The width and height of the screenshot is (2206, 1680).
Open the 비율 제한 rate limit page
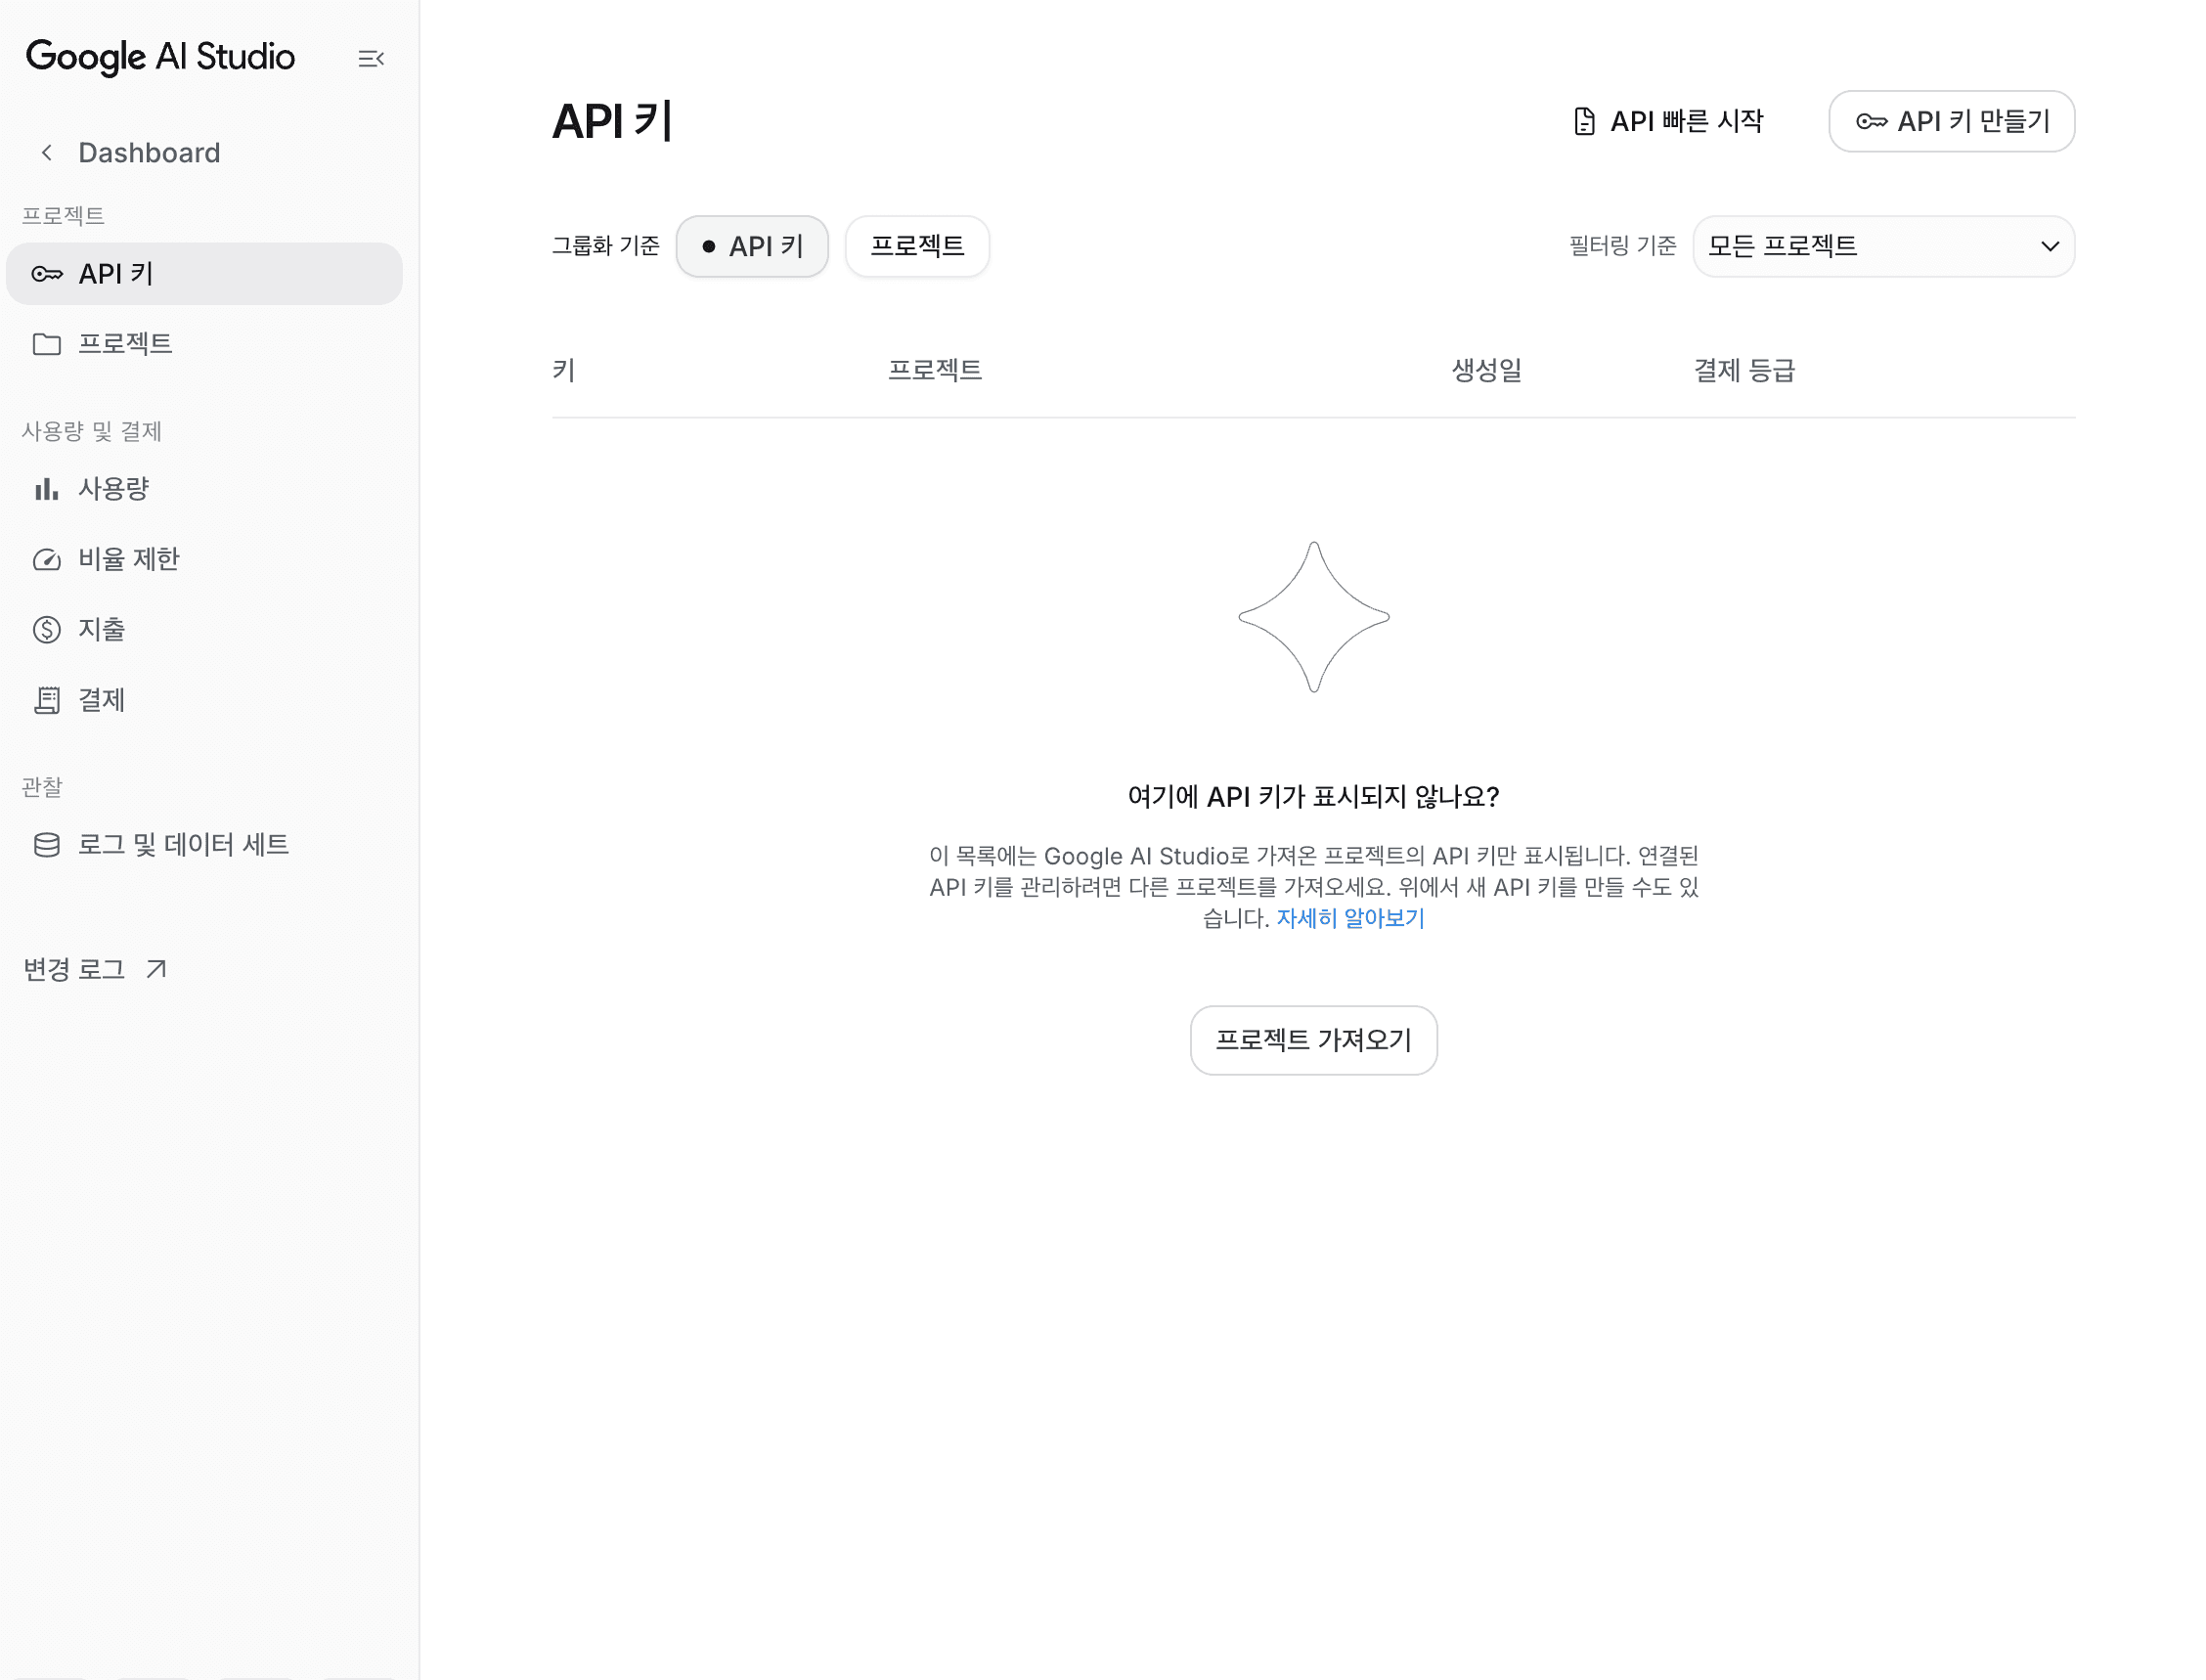[x=204, y=560]
